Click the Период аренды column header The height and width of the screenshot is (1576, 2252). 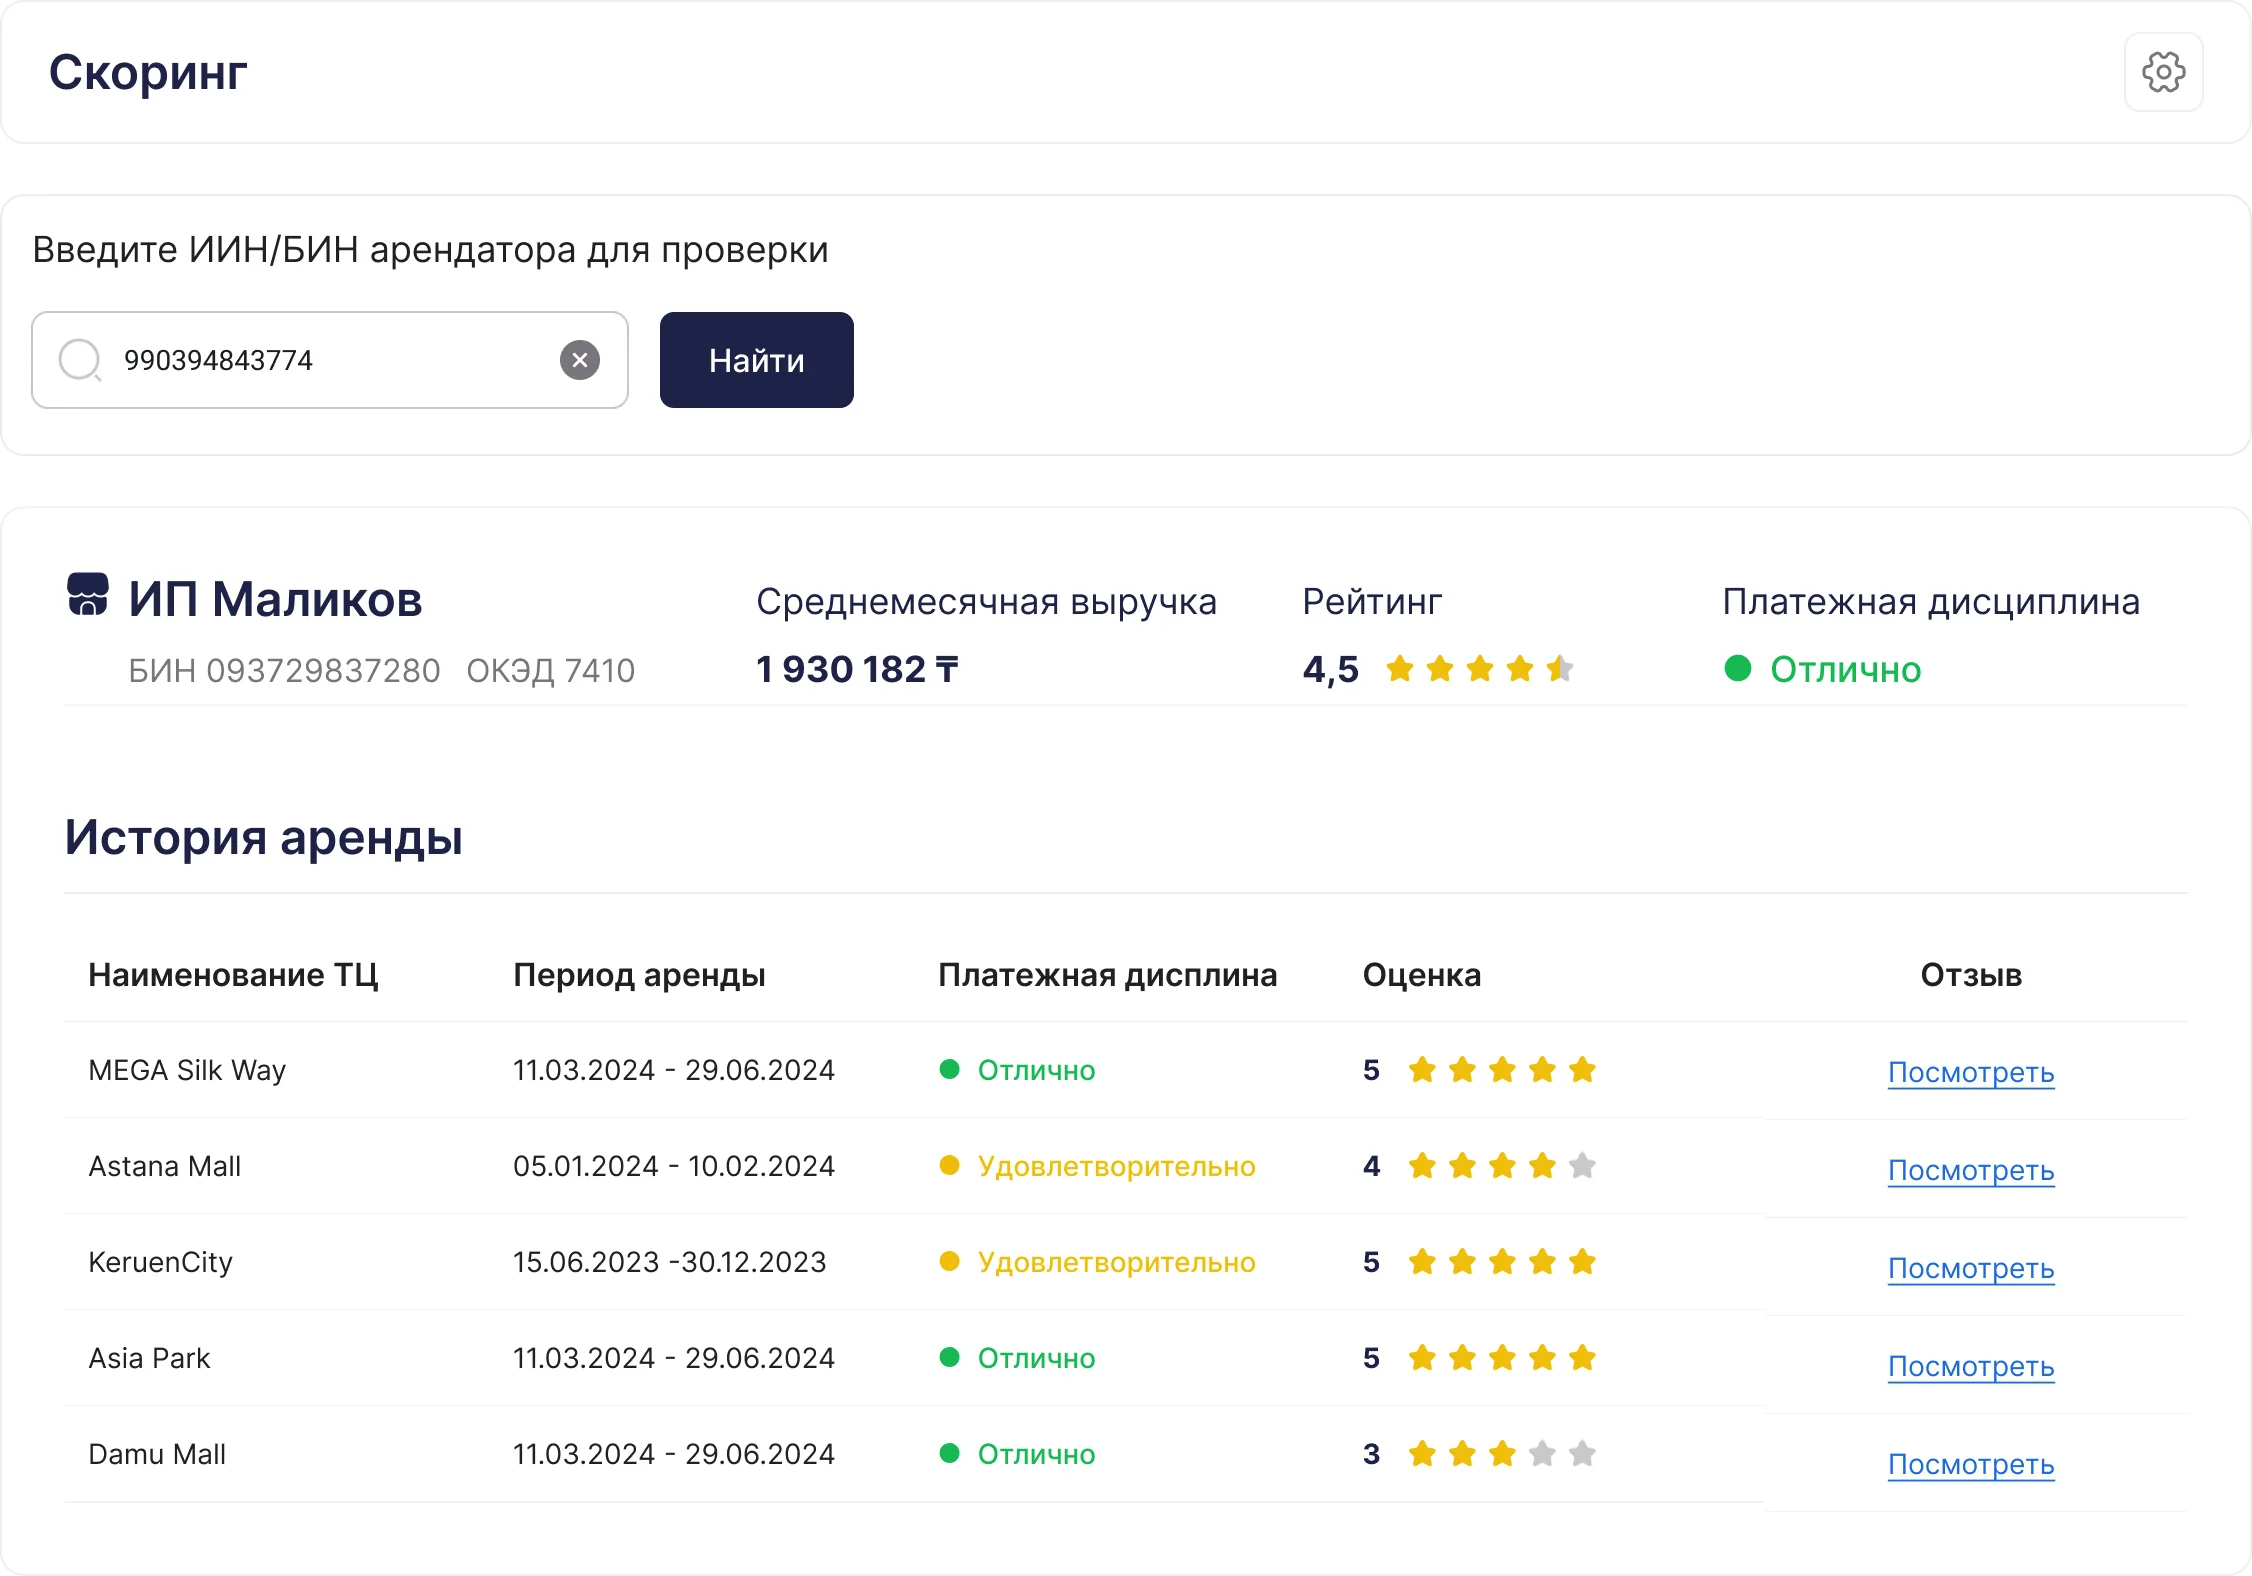click(639, 975)
